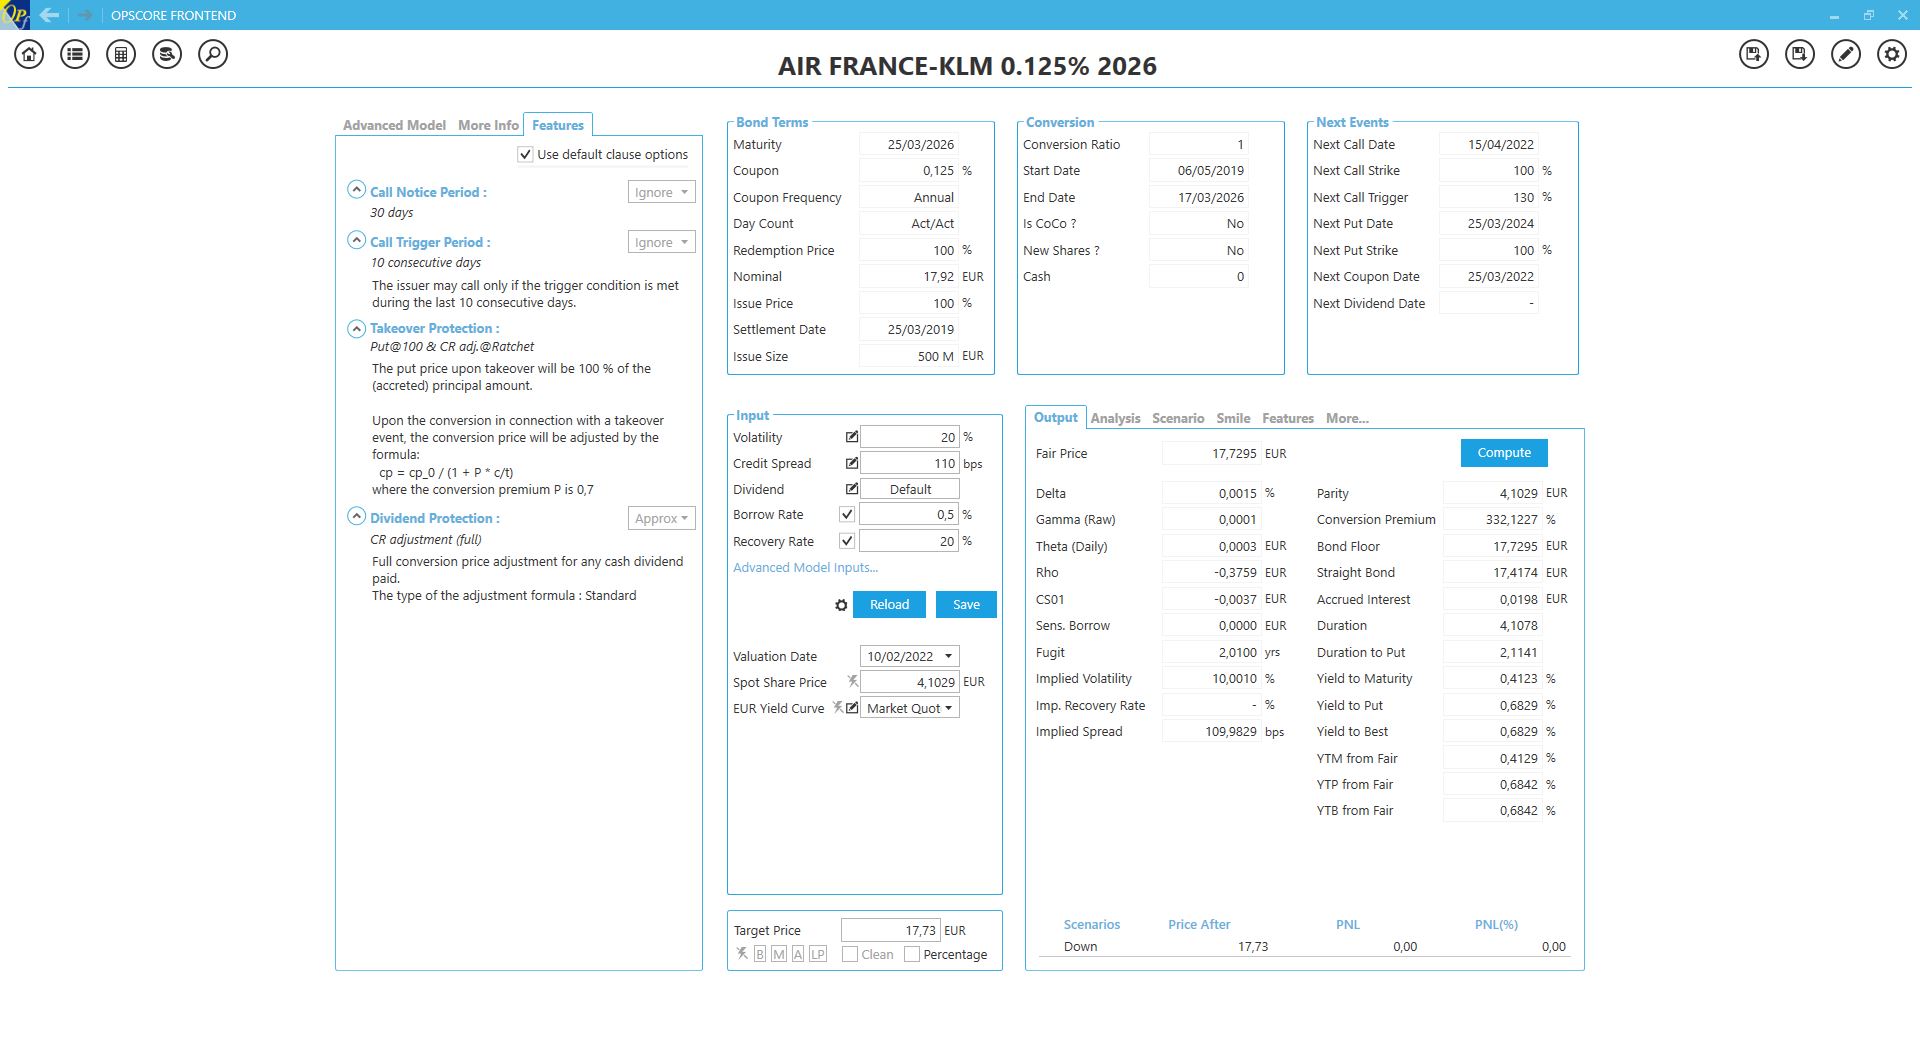Select the Features tab in left panel
The image size is (1920, 1040).
coord(558,125)
